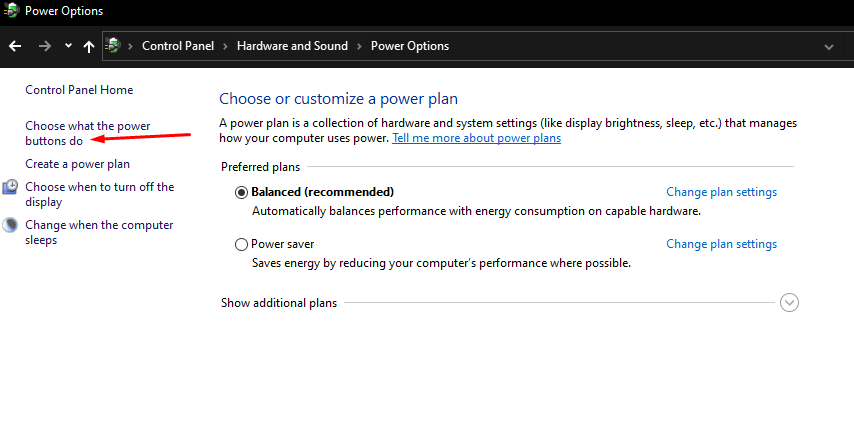Open Create a power plan link

click(77, 164)
